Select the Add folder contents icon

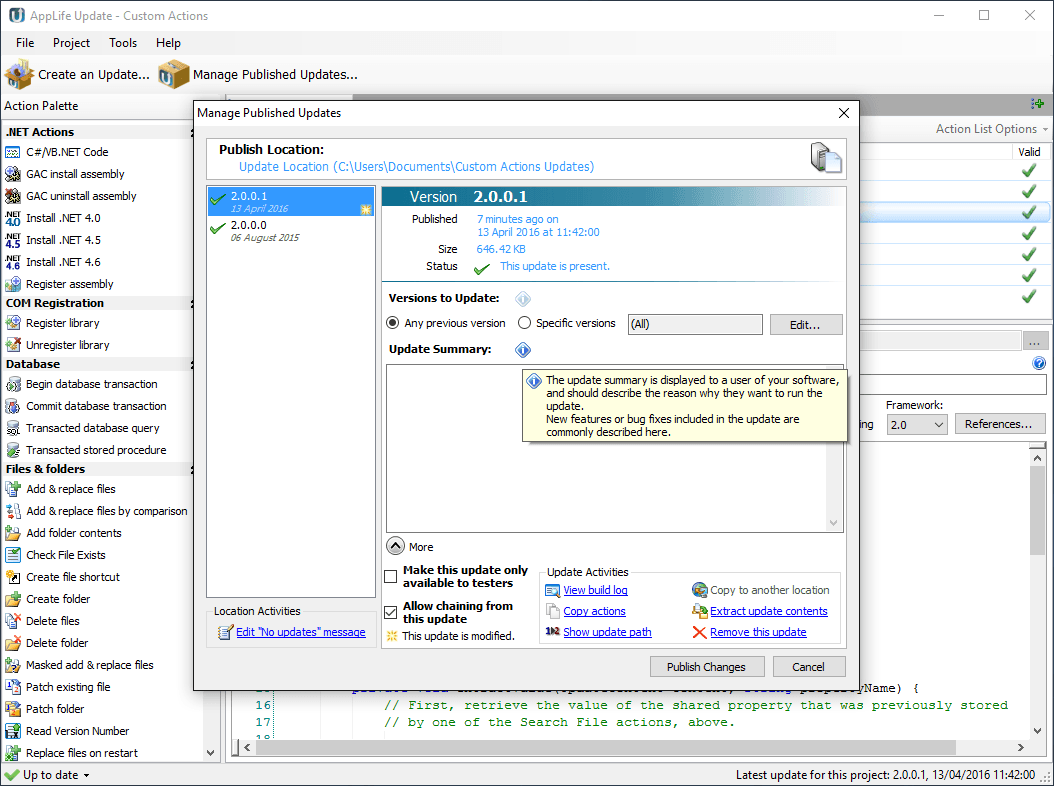pos(13,533)
